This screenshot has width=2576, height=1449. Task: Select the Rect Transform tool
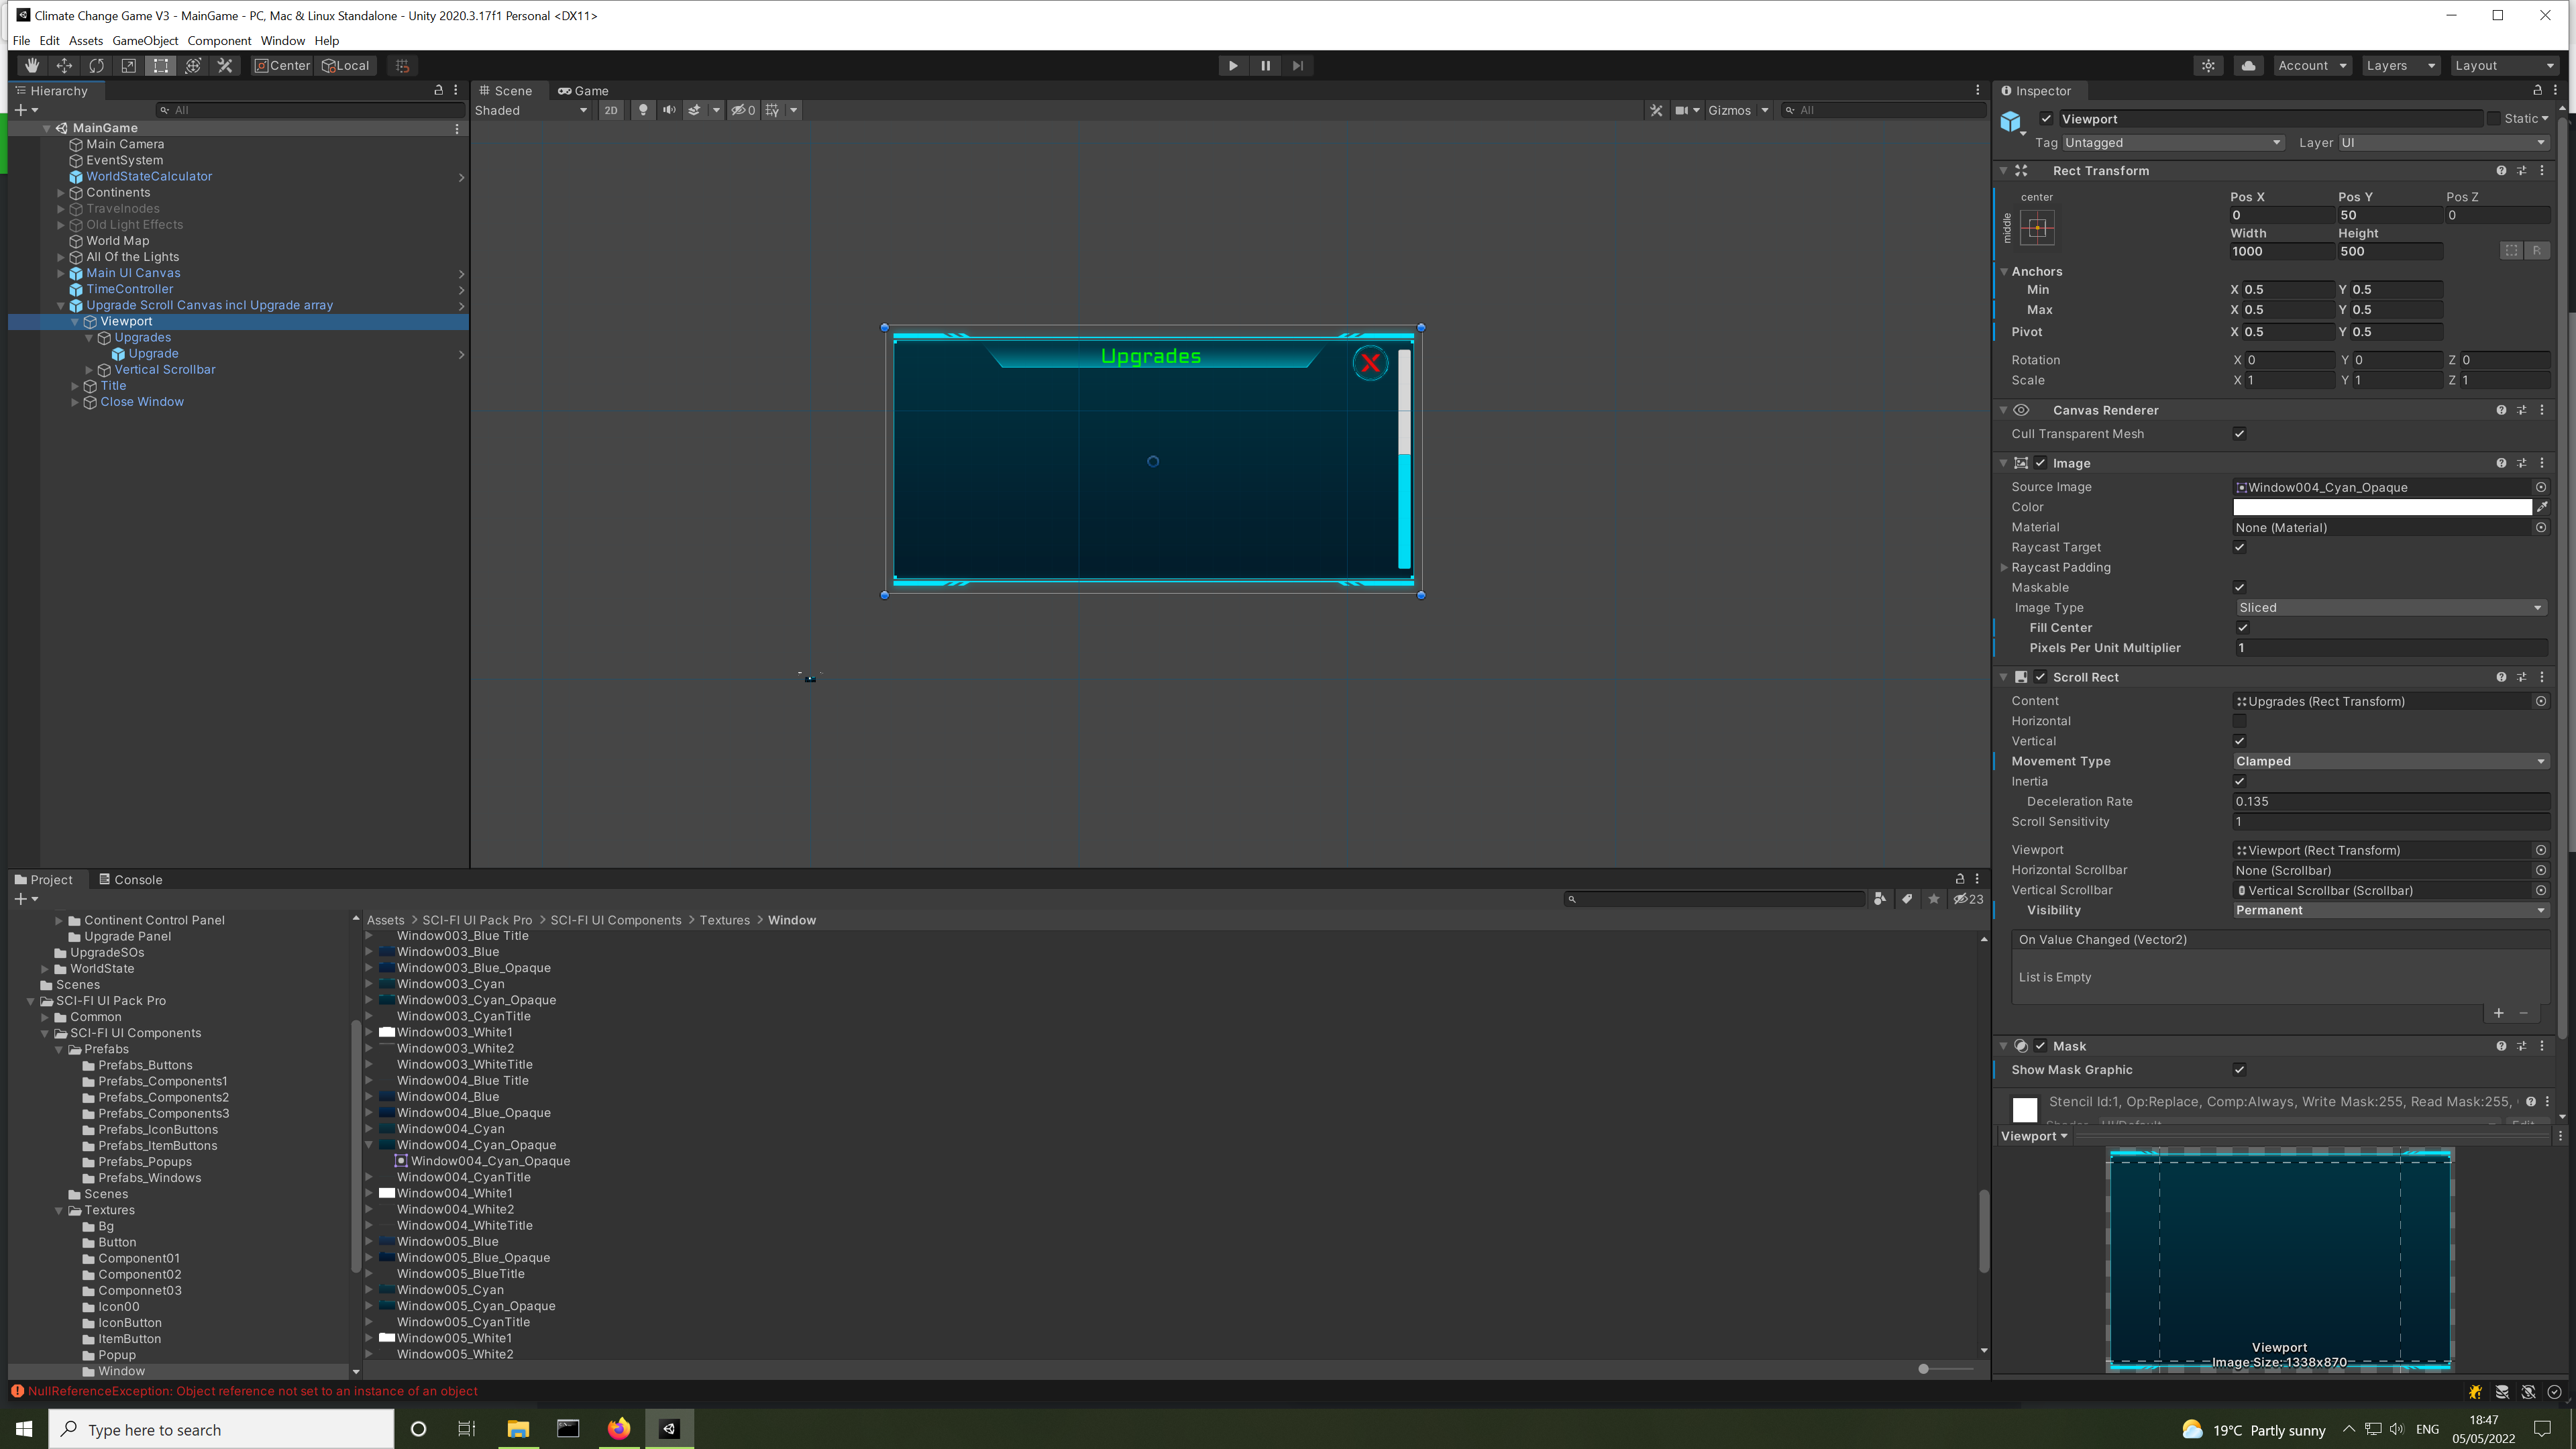(x=161, y=65)
